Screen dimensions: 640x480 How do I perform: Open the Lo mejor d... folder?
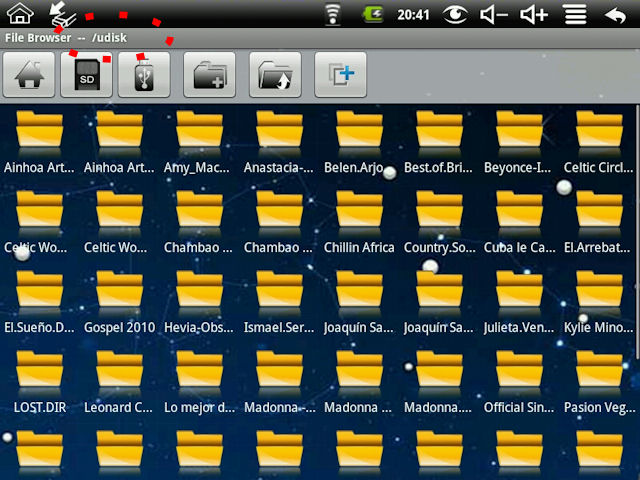point(200,382)
